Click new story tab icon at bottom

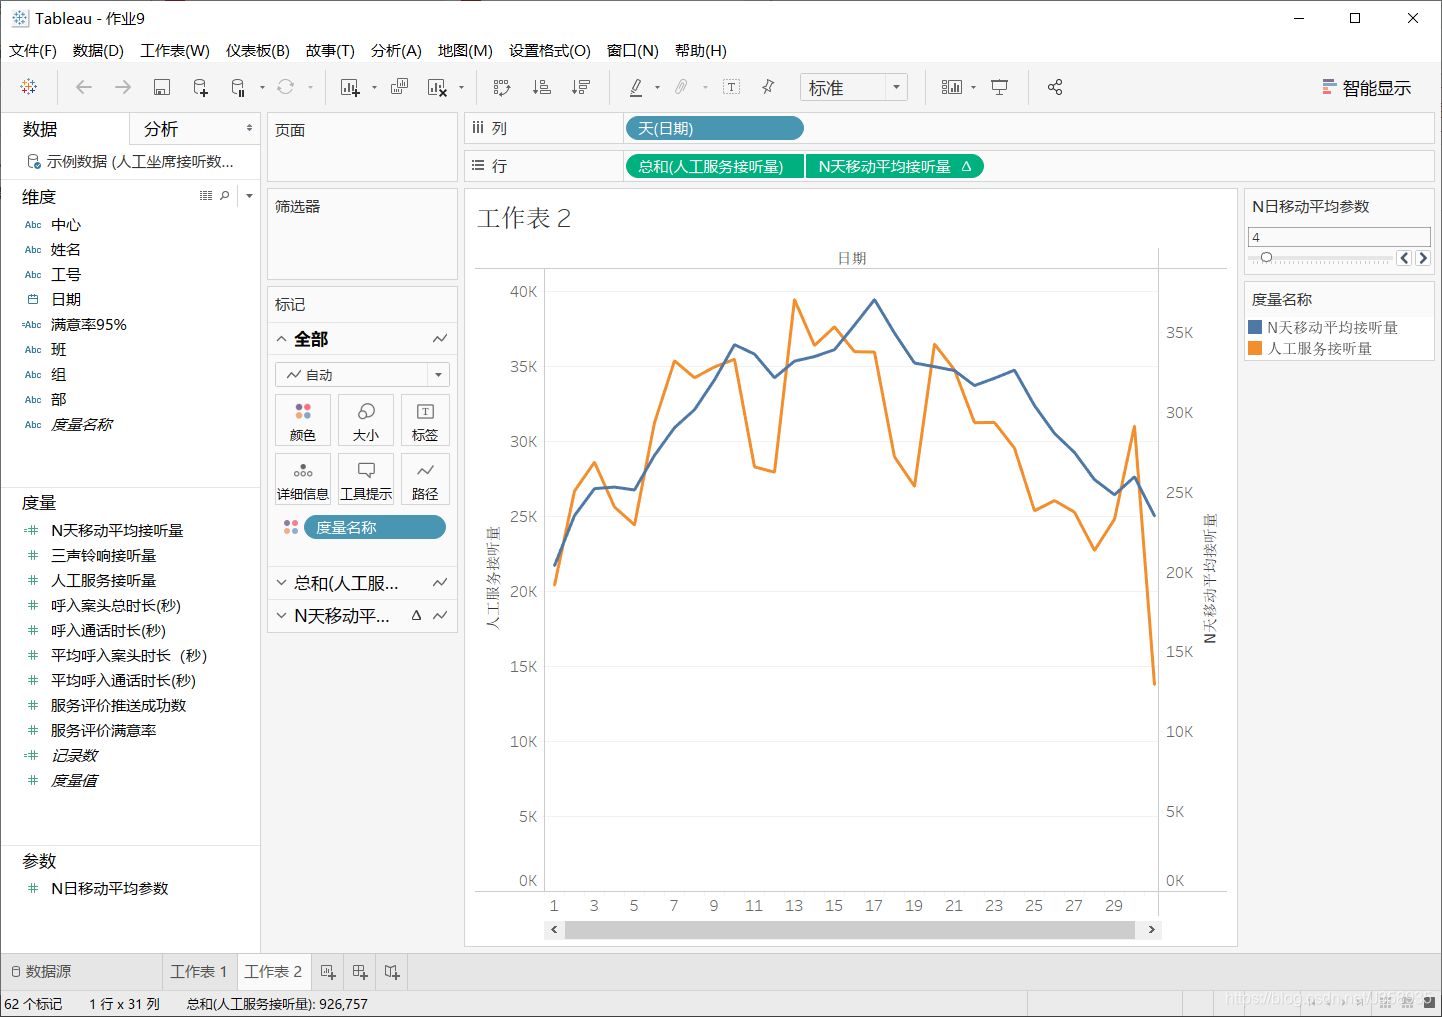(392, 972)
